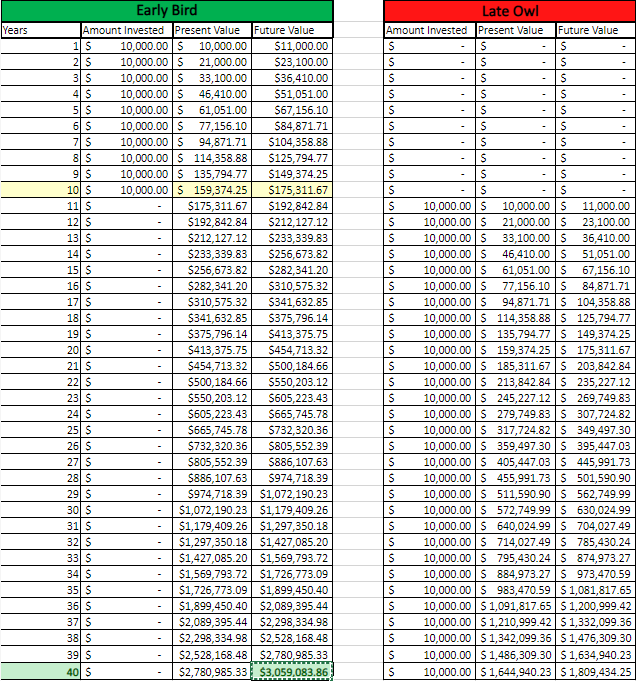Select the Late Owl header cell
The height and width of the screenshot is (681, 636).
click(x=510, y=11)
